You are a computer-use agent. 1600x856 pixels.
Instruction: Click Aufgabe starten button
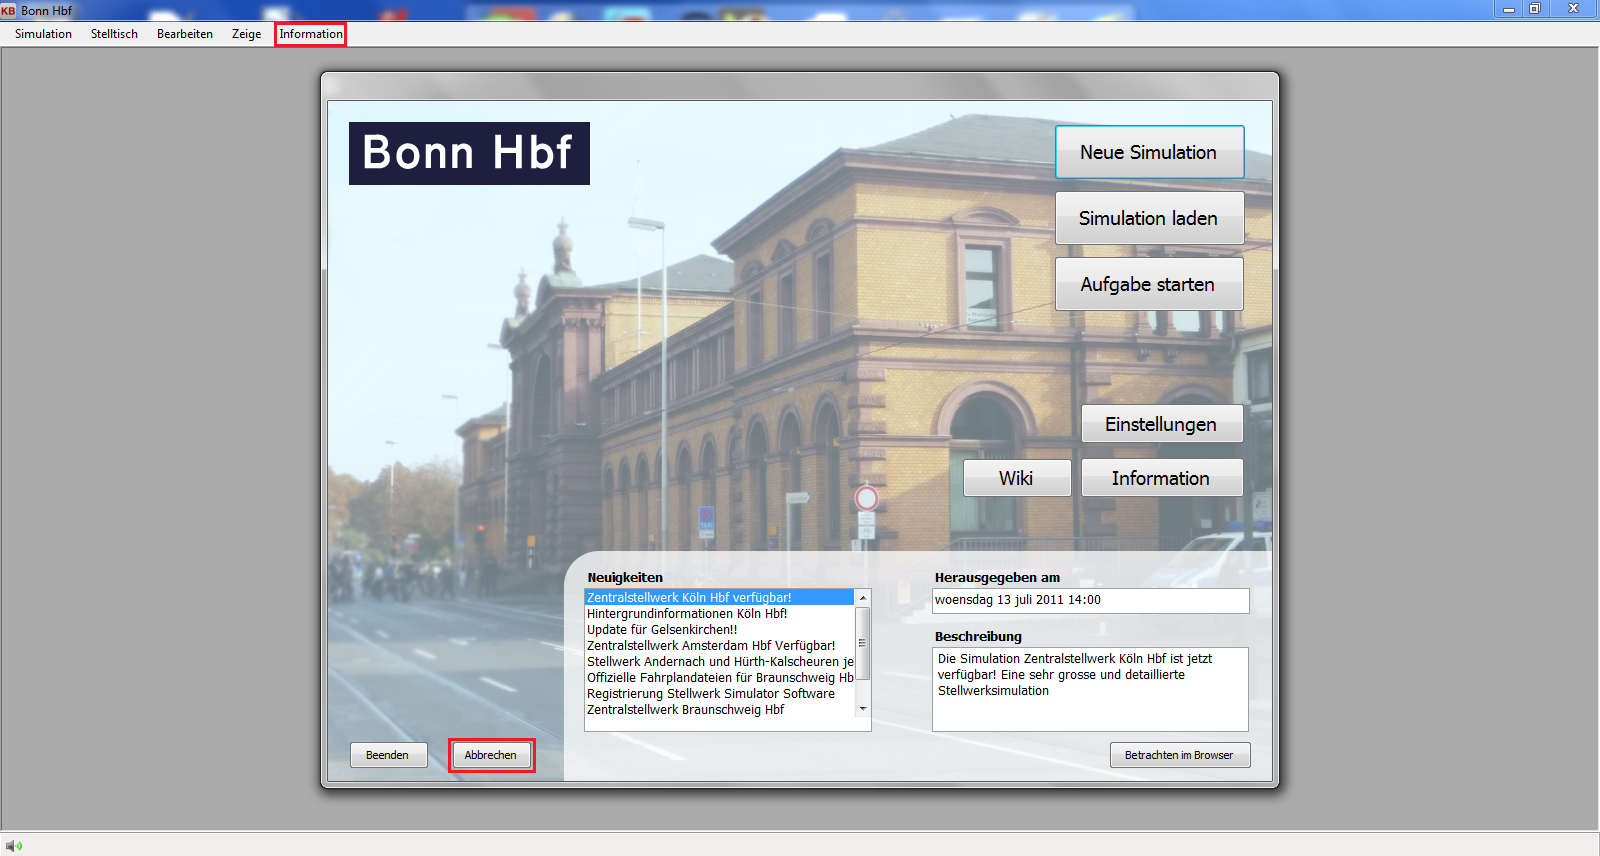(x=1149, y=284)
